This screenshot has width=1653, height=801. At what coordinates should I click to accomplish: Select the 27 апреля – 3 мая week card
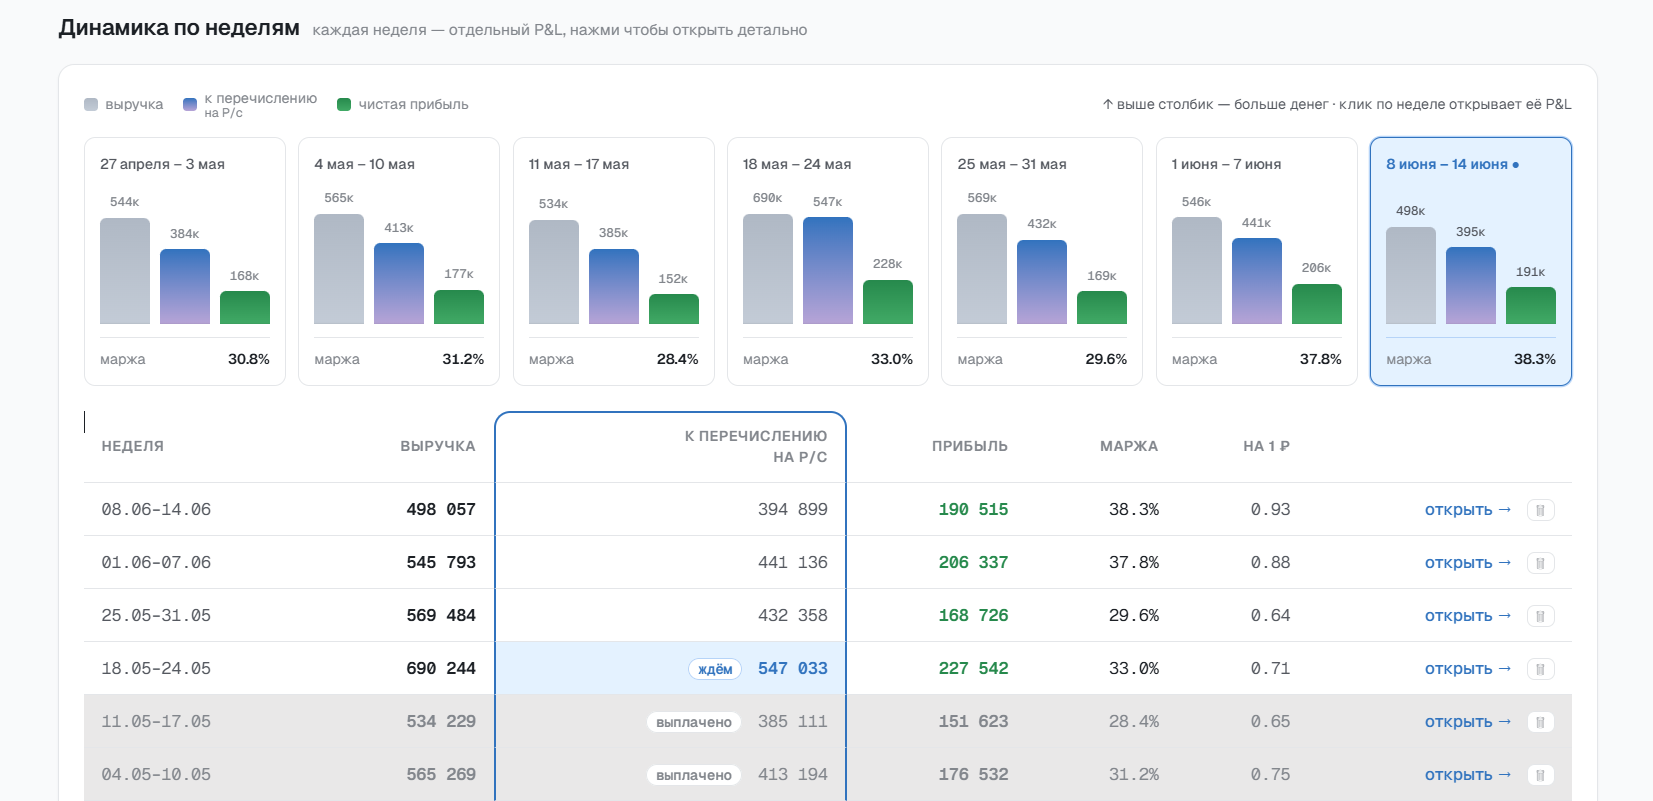[x=185, y=261]
